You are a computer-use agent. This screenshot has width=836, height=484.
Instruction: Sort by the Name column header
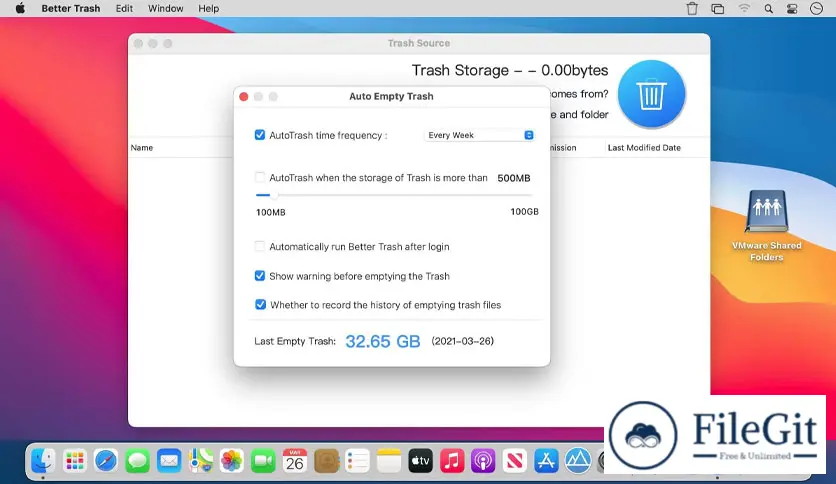tap(142, 148)
